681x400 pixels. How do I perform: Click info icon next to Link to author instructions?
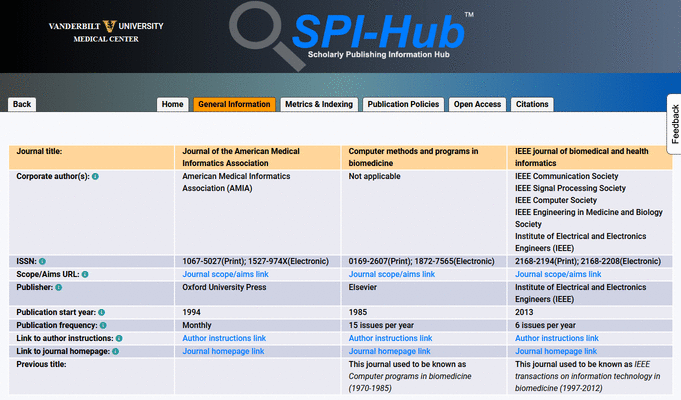point(119,338)
